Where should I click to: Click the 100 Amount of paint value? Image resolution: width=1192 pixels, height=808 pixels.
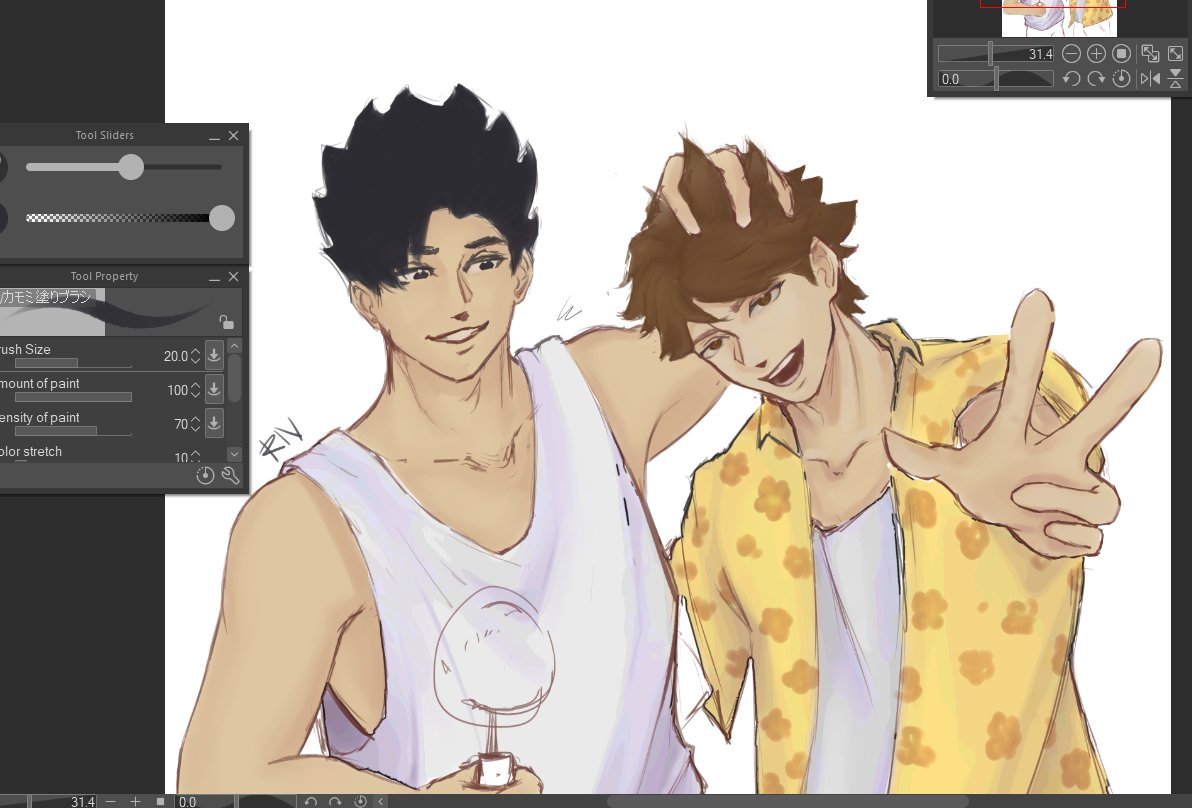[x=177, y=390]
